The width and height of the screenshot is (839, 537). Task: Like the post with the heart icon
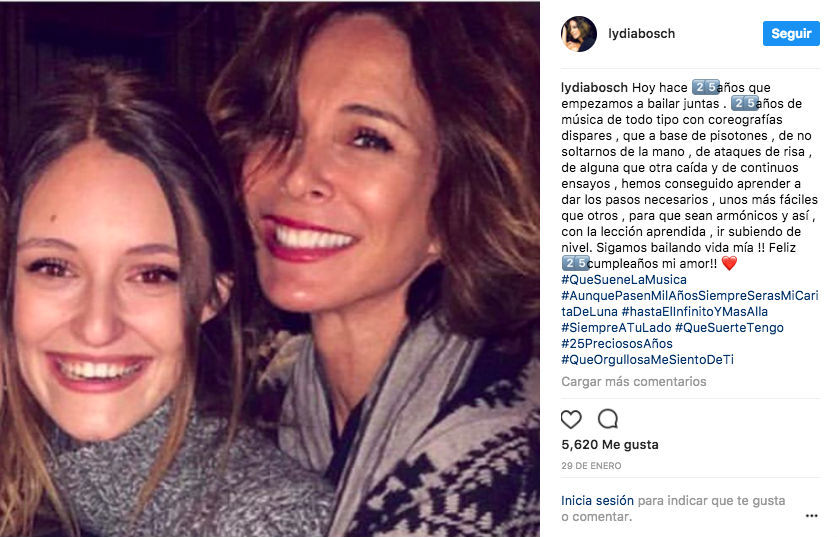[571, 419]
